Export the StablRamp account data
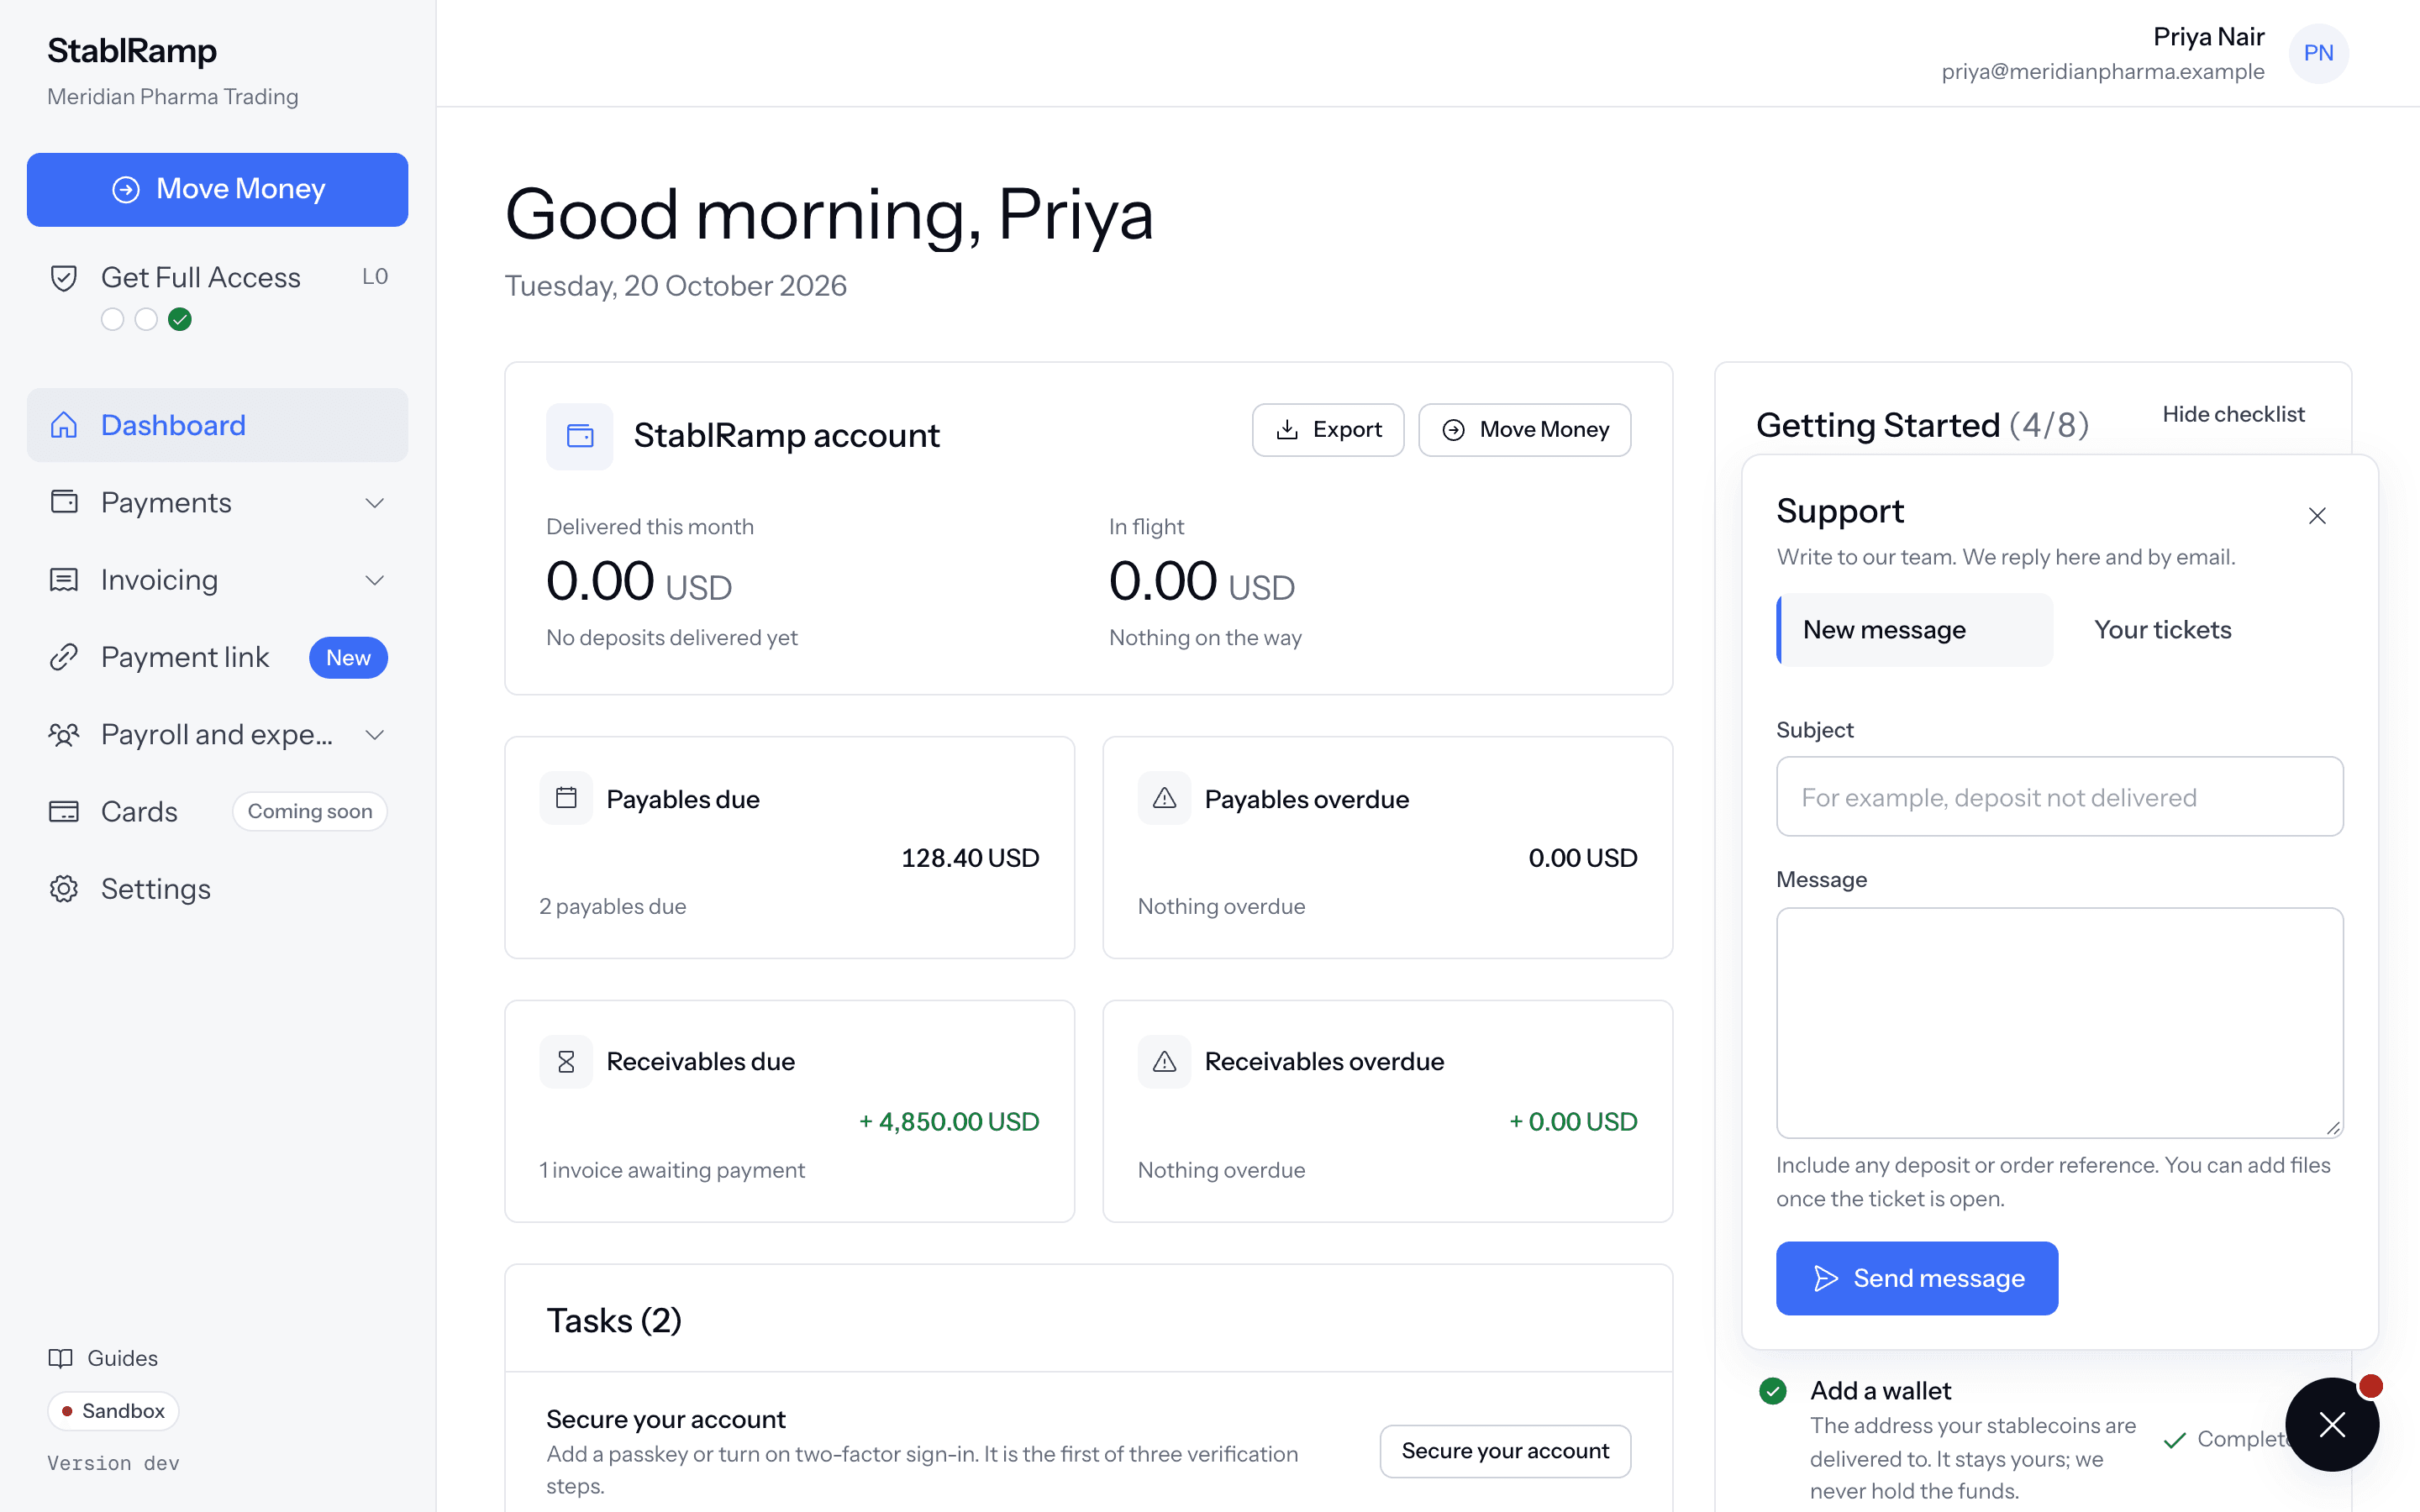2420x1512 pixels. tap(1328, 430)
